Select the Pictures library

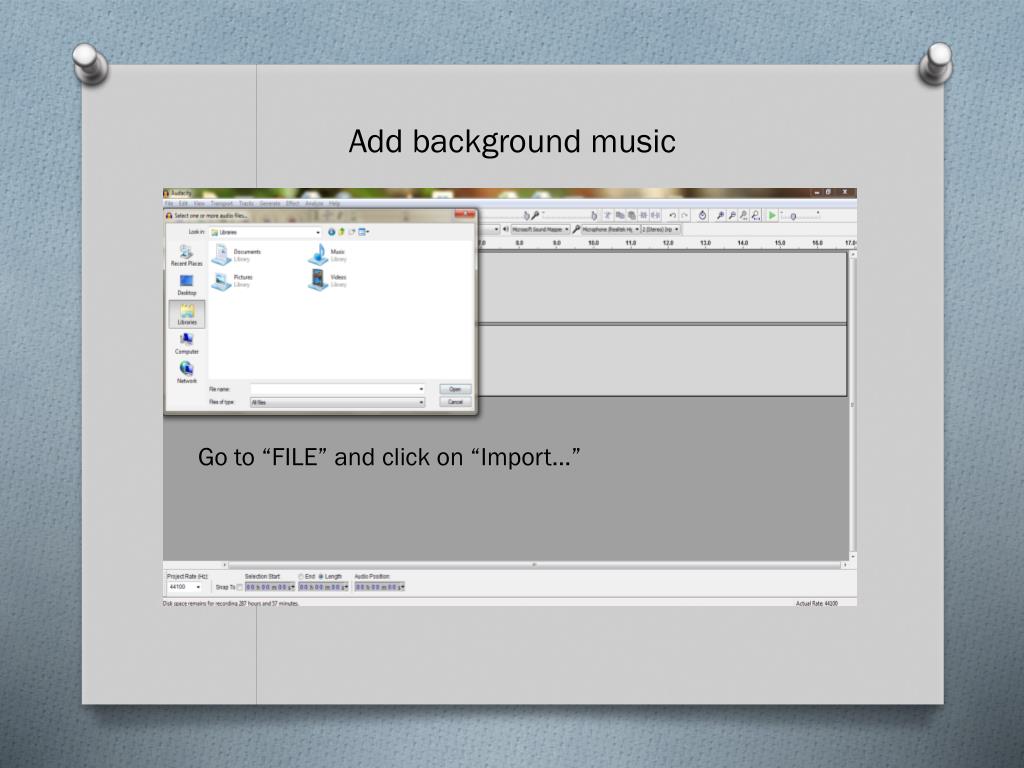coord(232,281)
